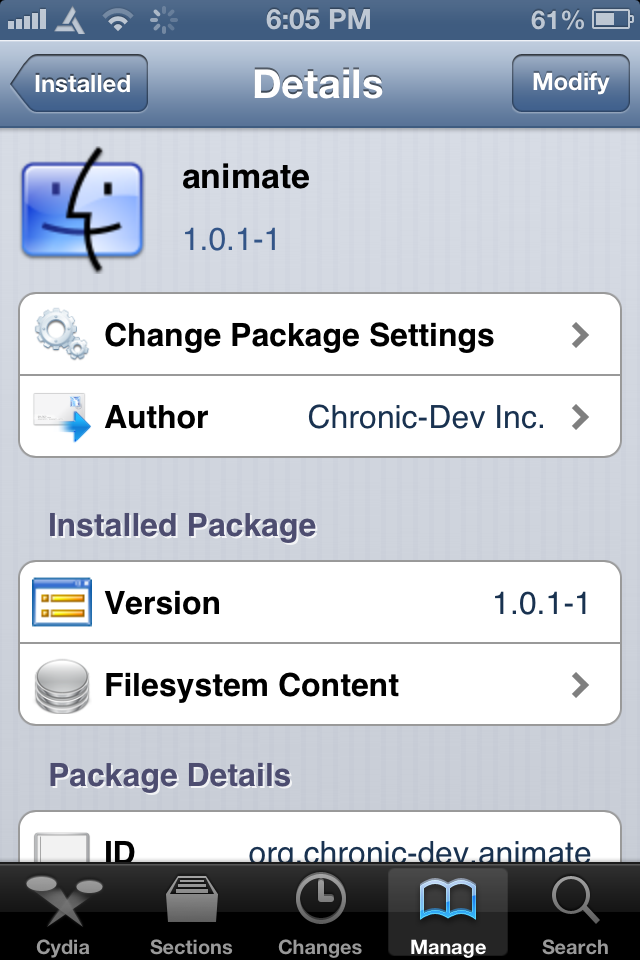The image size is (640, 960).
Task: Tap the Filesystem Content disk stack icon
Action: (x=62, y=685)
